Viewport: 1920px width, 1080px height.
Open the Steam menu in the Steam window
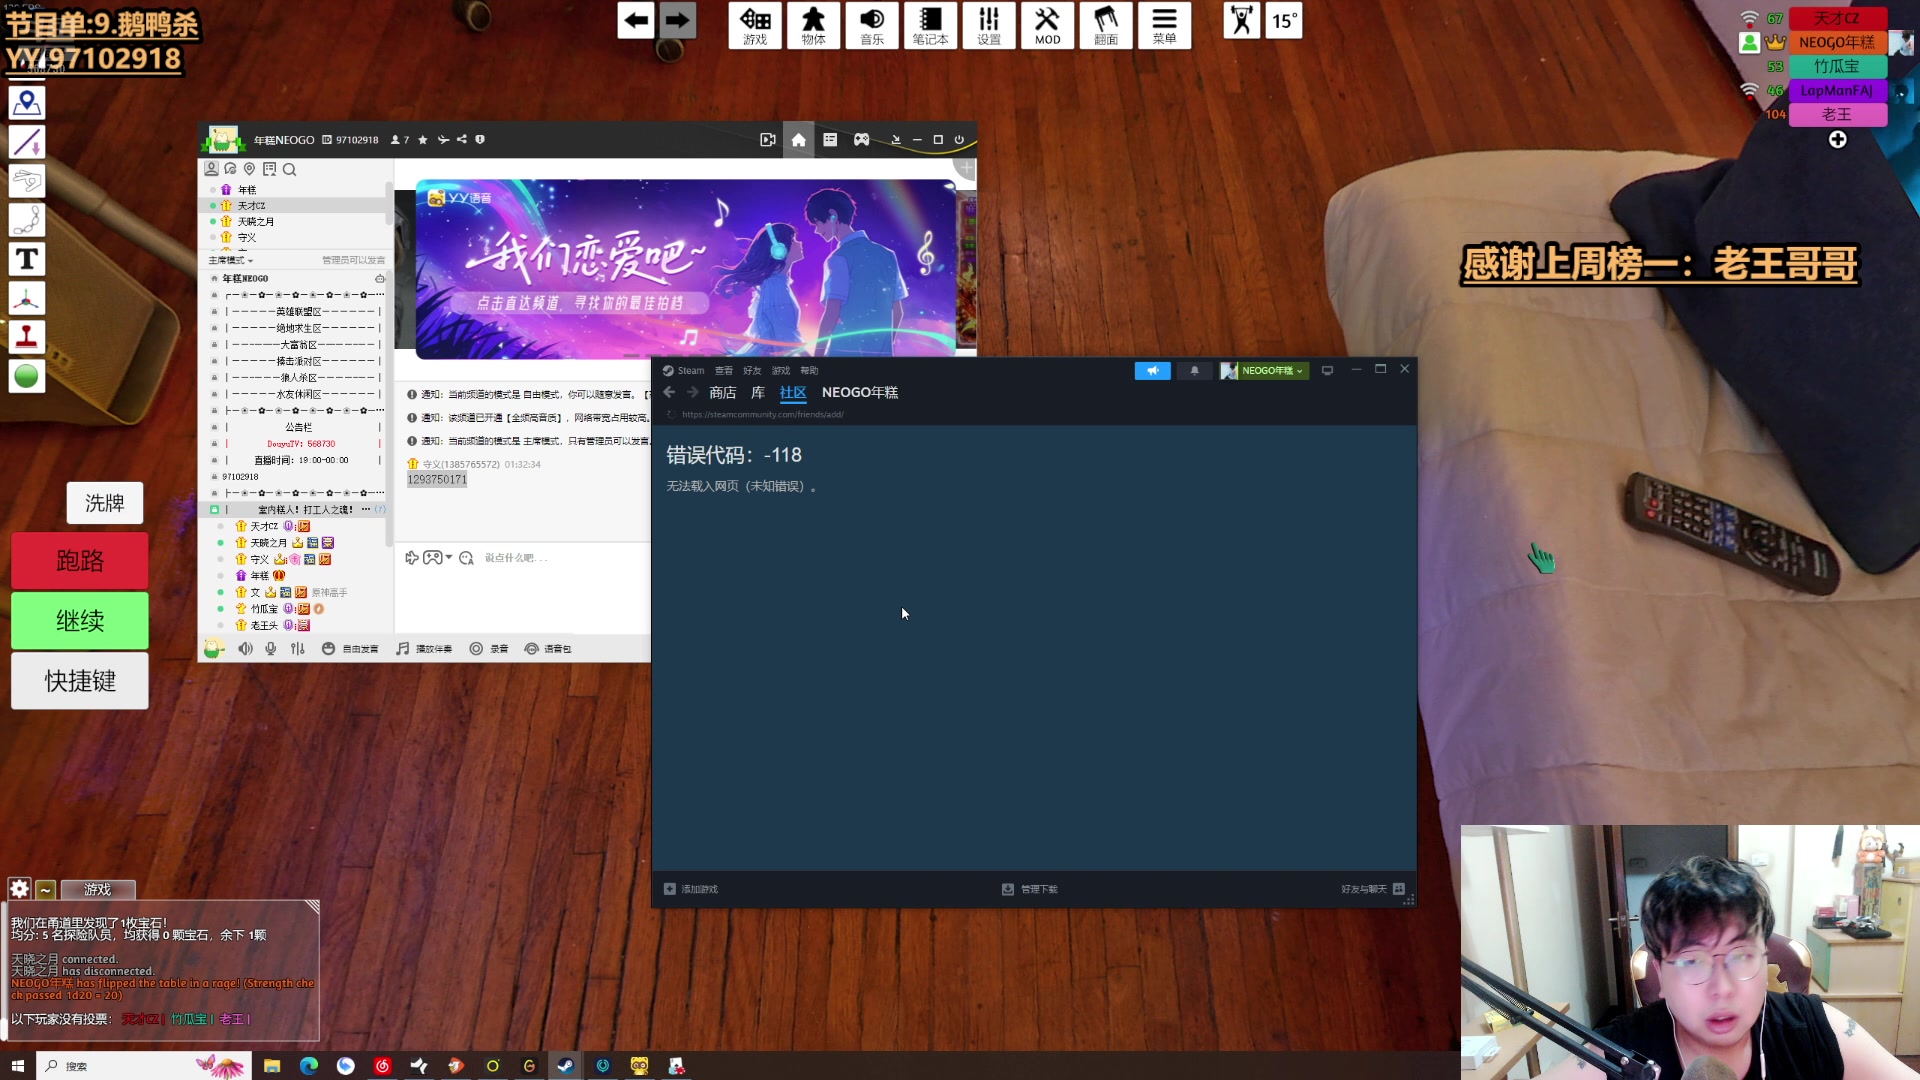[x=684, y=371]
